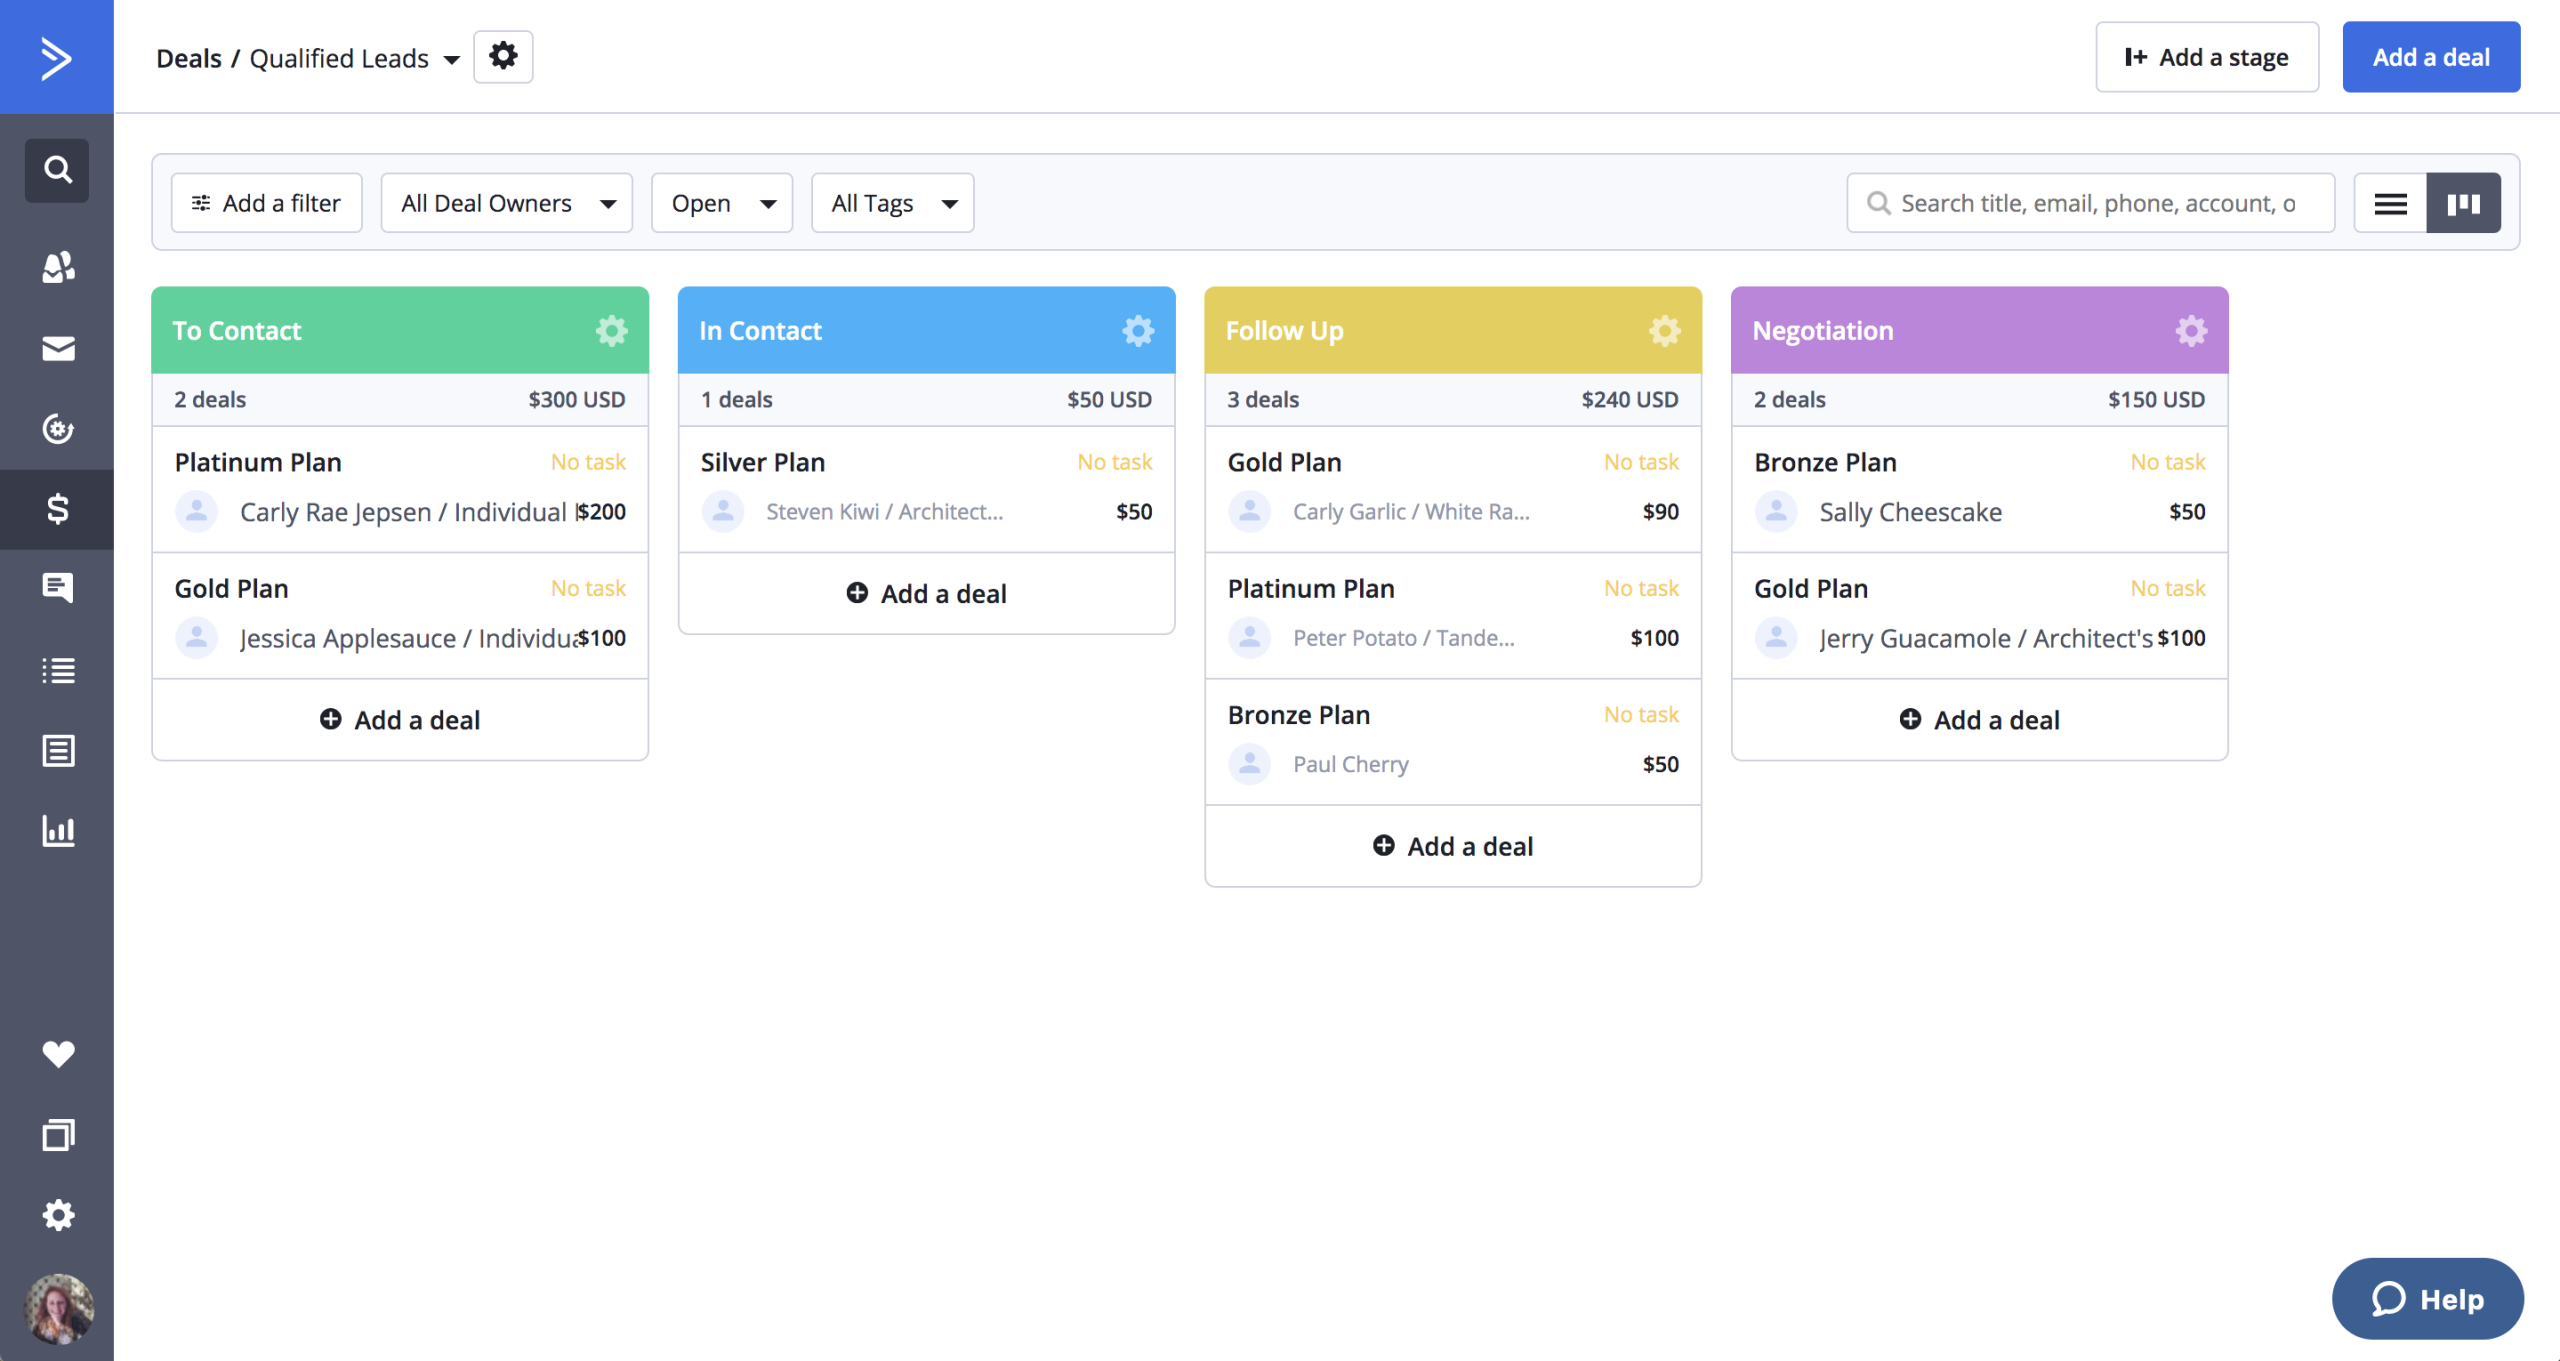Open Conversations from the sidebar
The width and height of the screenshot is (2560, 1361).
(57, 588)
